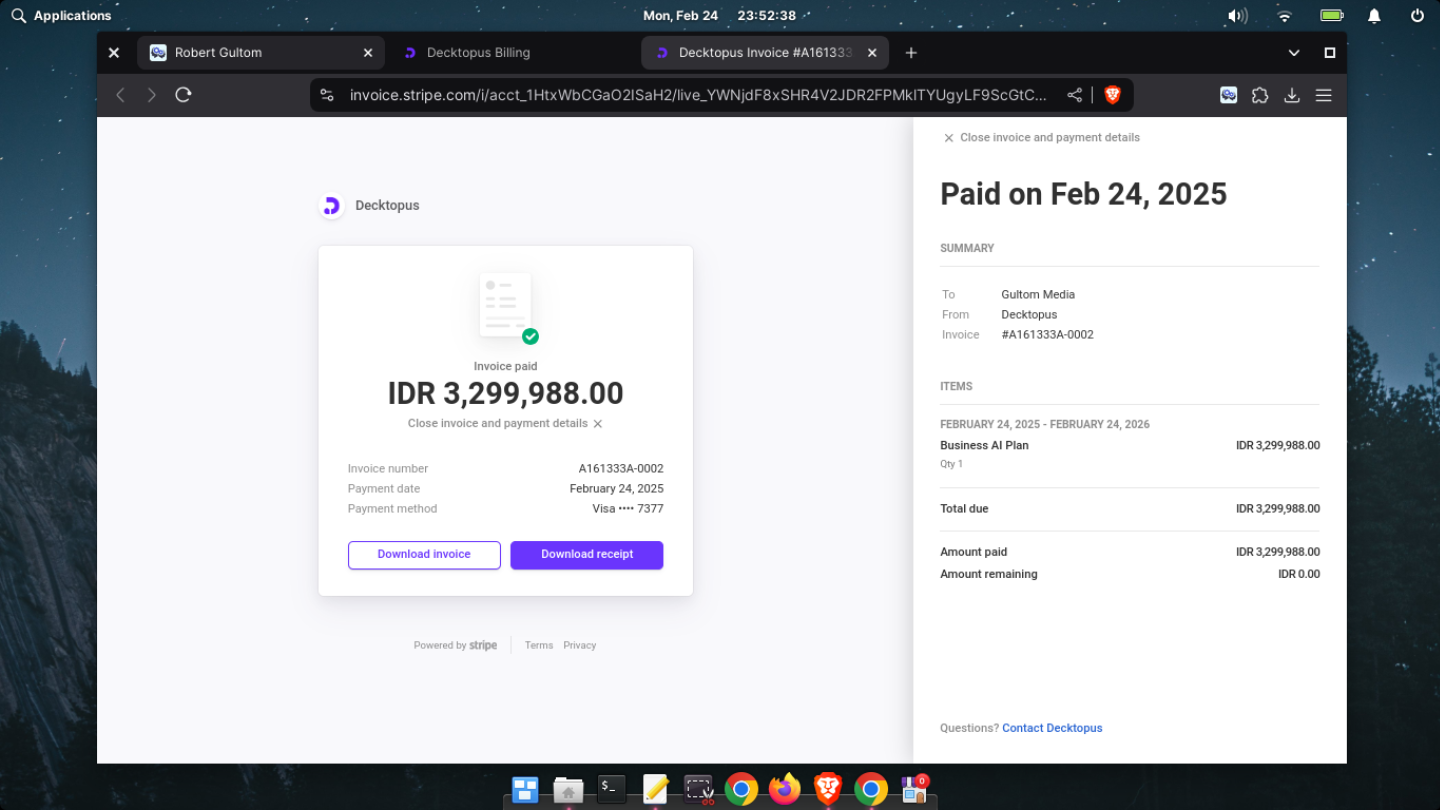The width and height of the screenshot is (1440, 810).
Task: Open the browser downloads icon
Action: [1292, 95]
